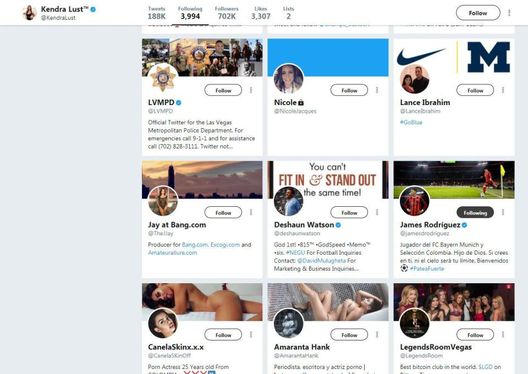Open three-dot menu beside header Follow button
Image resolution: width=528 pixels, height=374 pixels.
click(x=509, y=13)
